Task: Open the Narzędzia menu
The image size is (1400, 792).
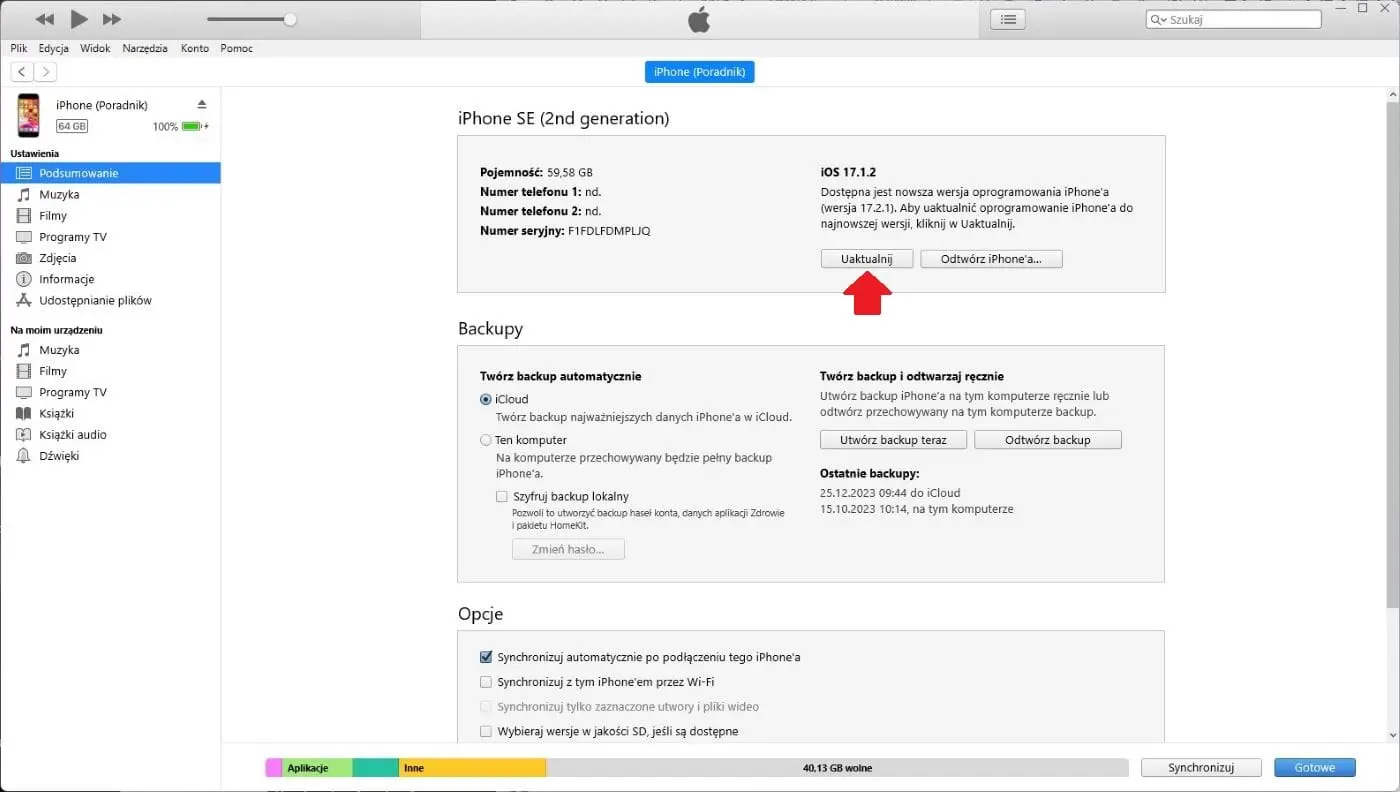Action: [x=144, y=48]
